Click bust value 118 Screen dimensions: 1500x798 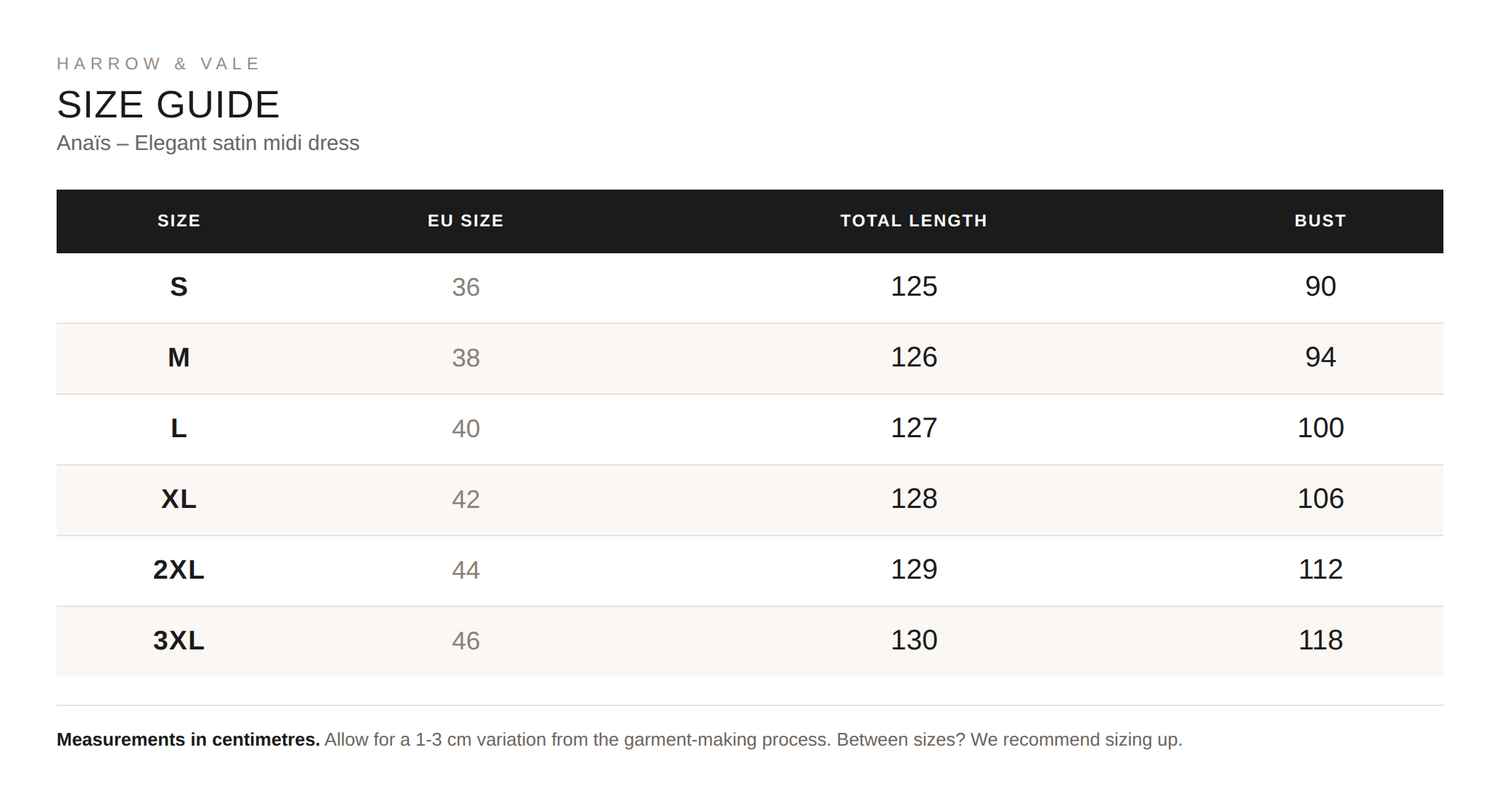[x=1320, y=640]
